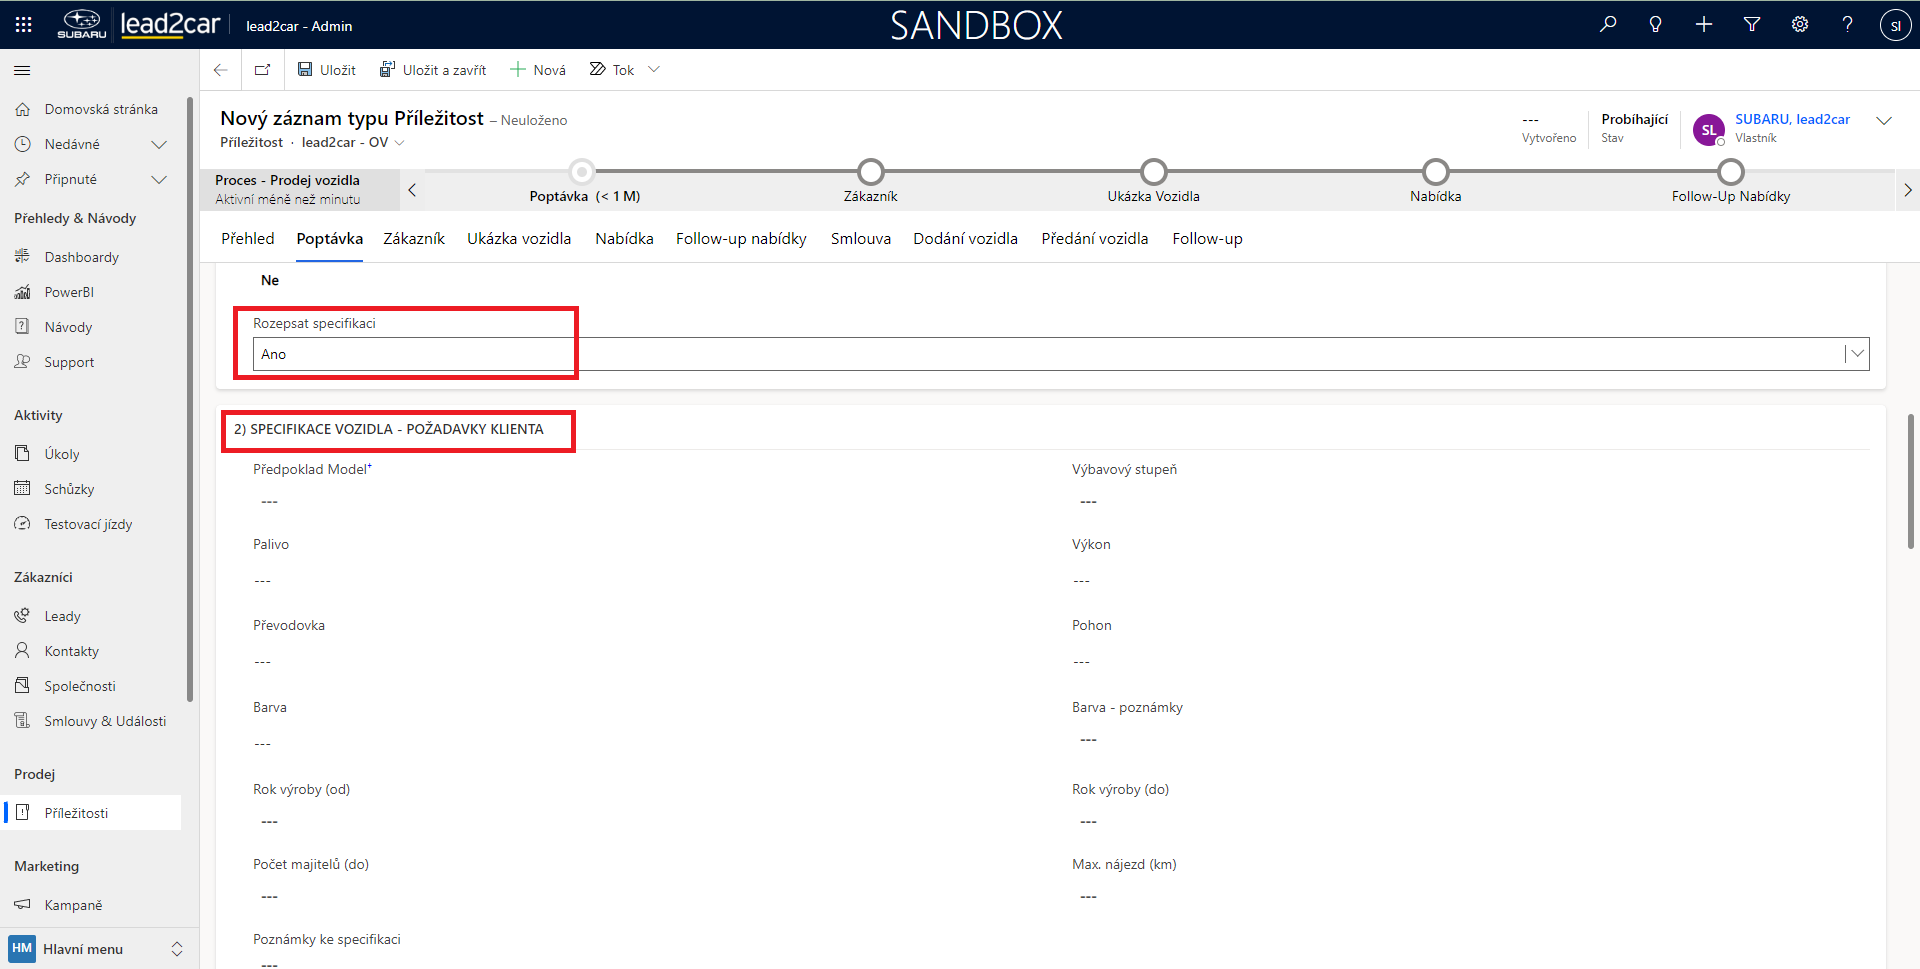Select the Zákazník stage circle
The height and width of the screenshot is (969, 1920).
click(x=870, y=172)
